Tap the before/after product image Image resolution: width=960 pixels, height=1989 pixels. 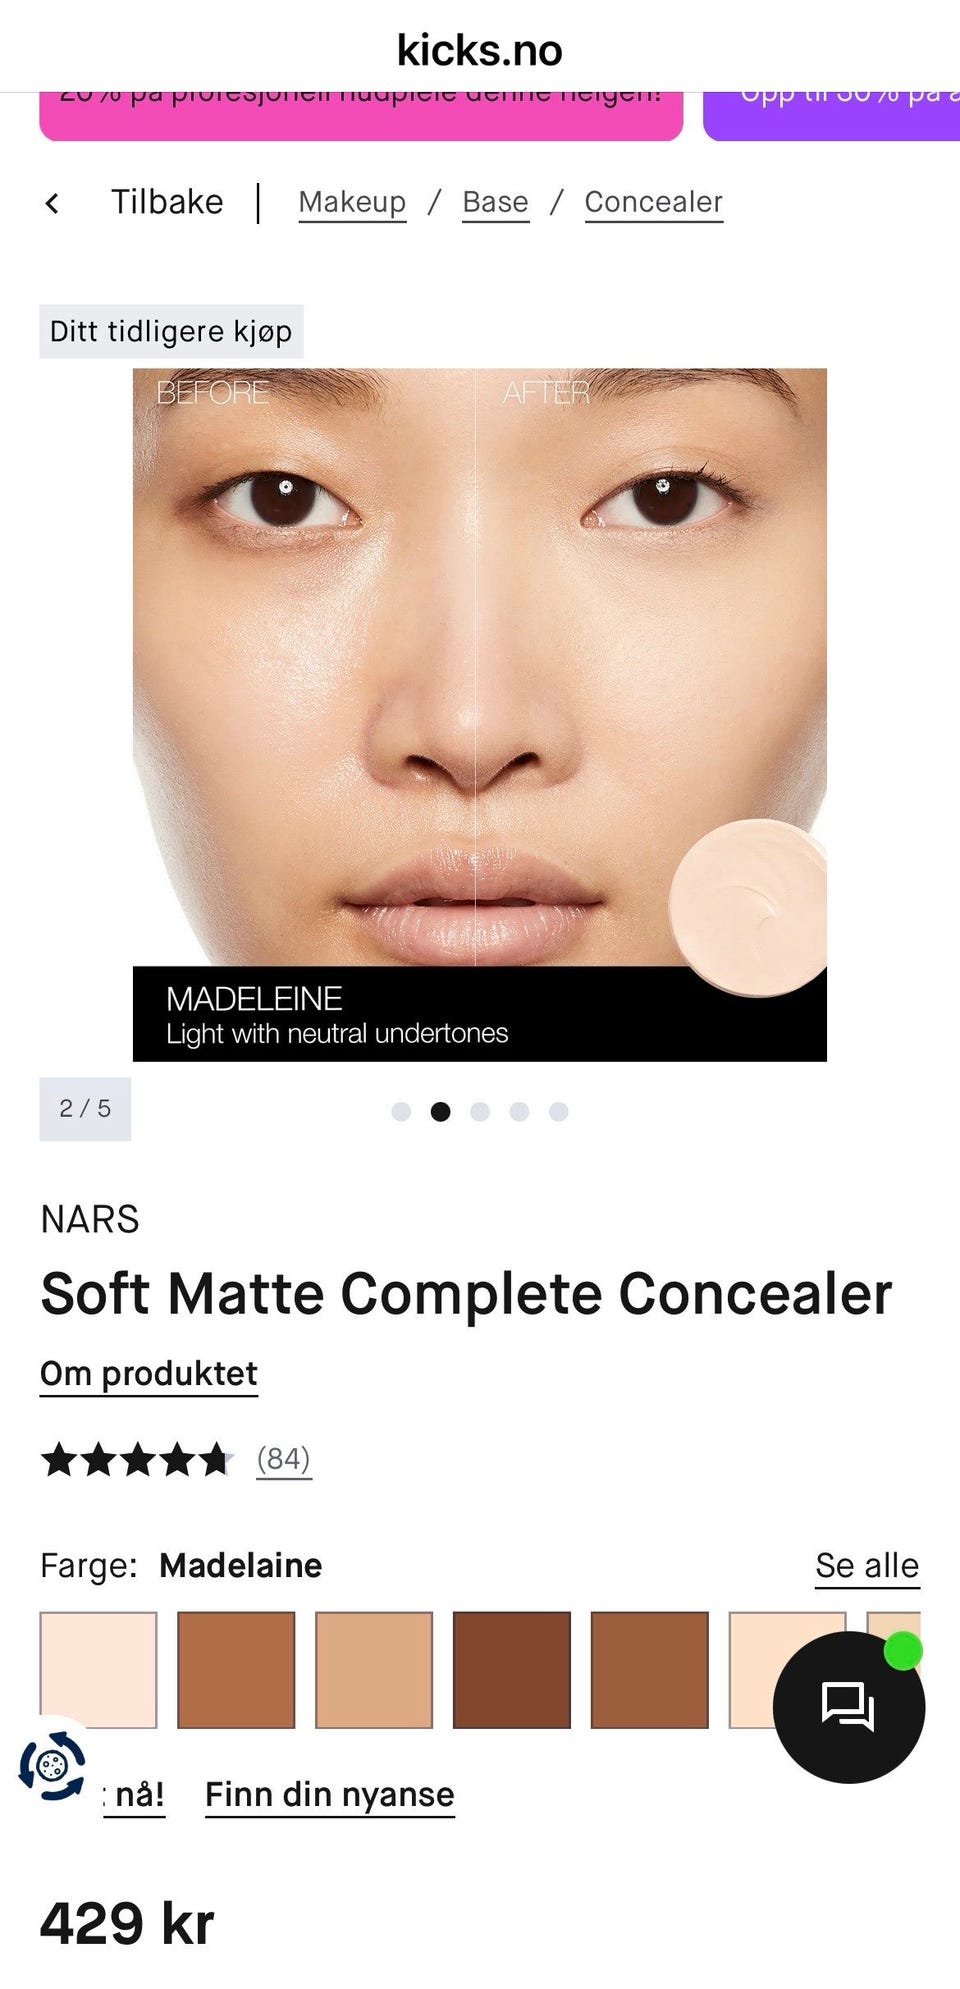(x=480, y=715)
